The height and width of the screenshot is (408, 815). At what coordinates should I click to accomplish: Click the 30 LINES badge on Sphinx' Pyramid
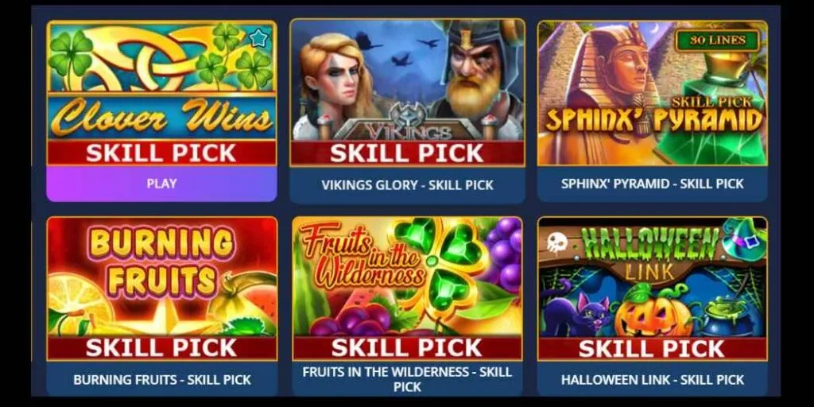point(717,40)
